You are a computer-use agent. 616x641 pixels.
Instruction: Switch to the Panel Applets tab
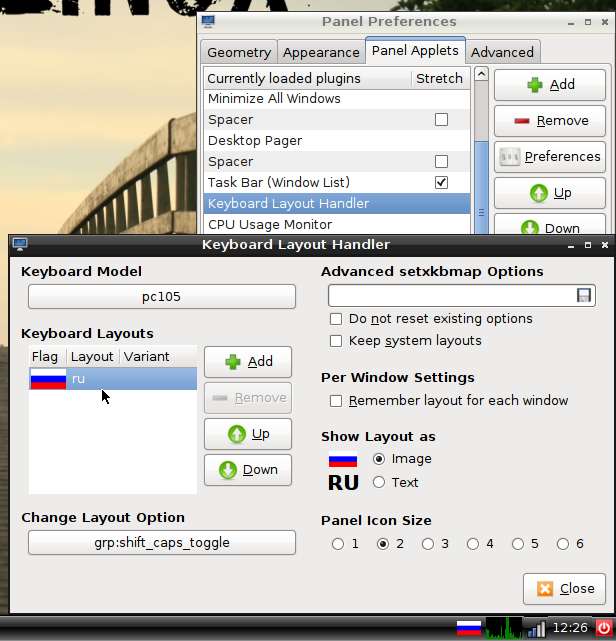click(415, 51)
